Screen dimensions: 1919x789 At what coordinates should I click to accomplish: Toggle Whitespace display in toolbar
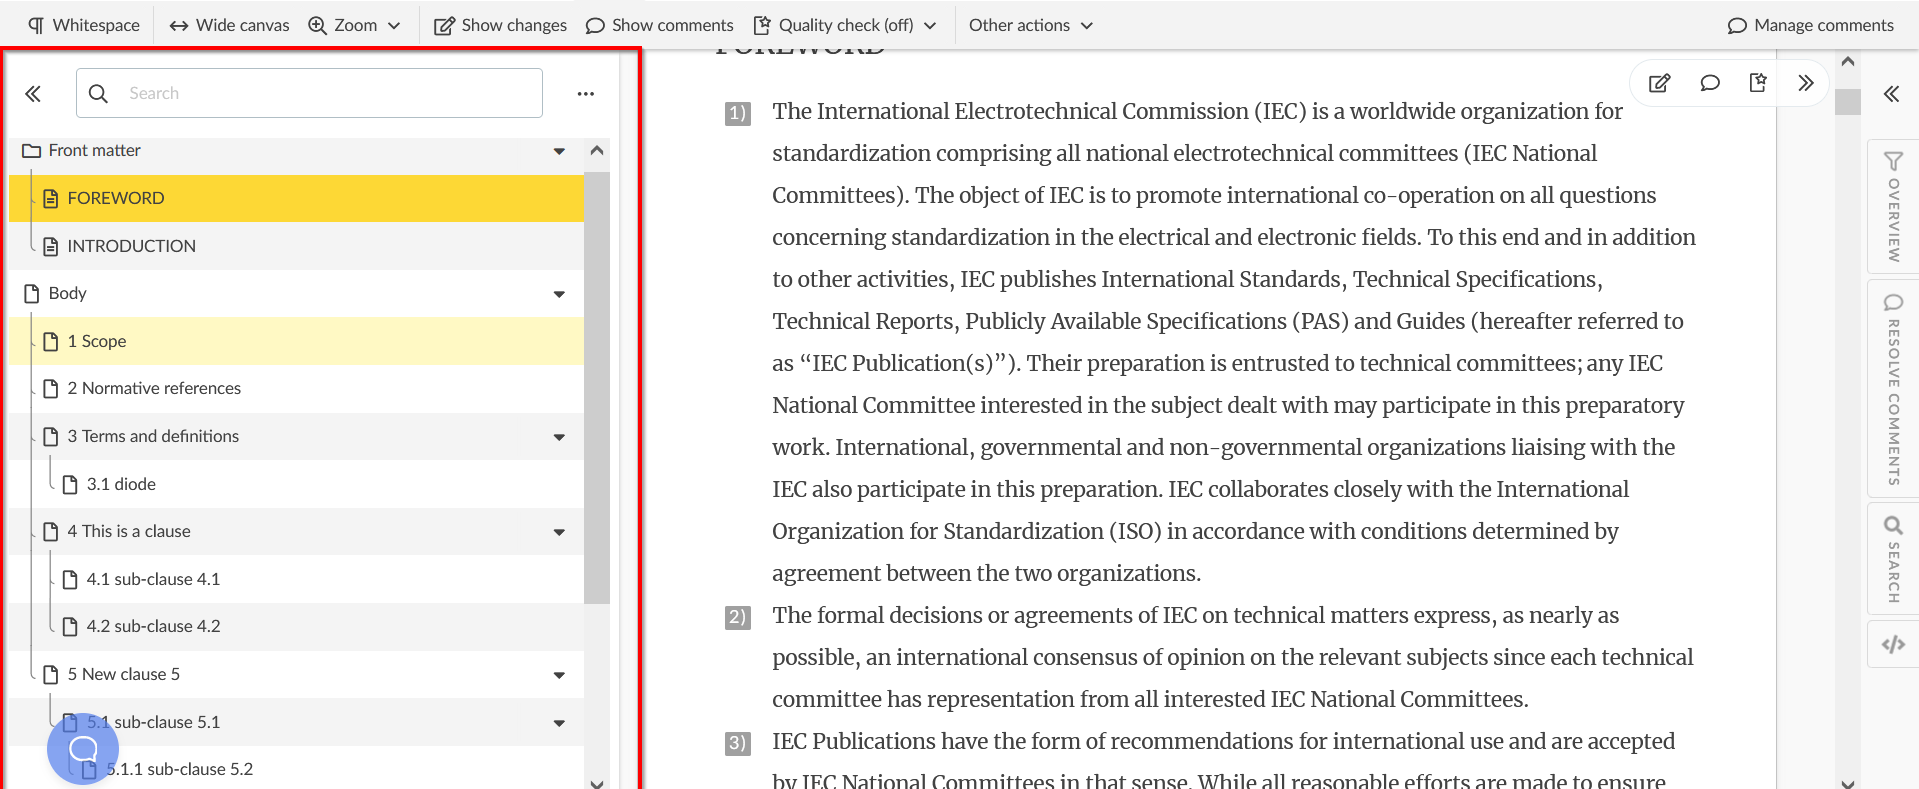[84, 25]
